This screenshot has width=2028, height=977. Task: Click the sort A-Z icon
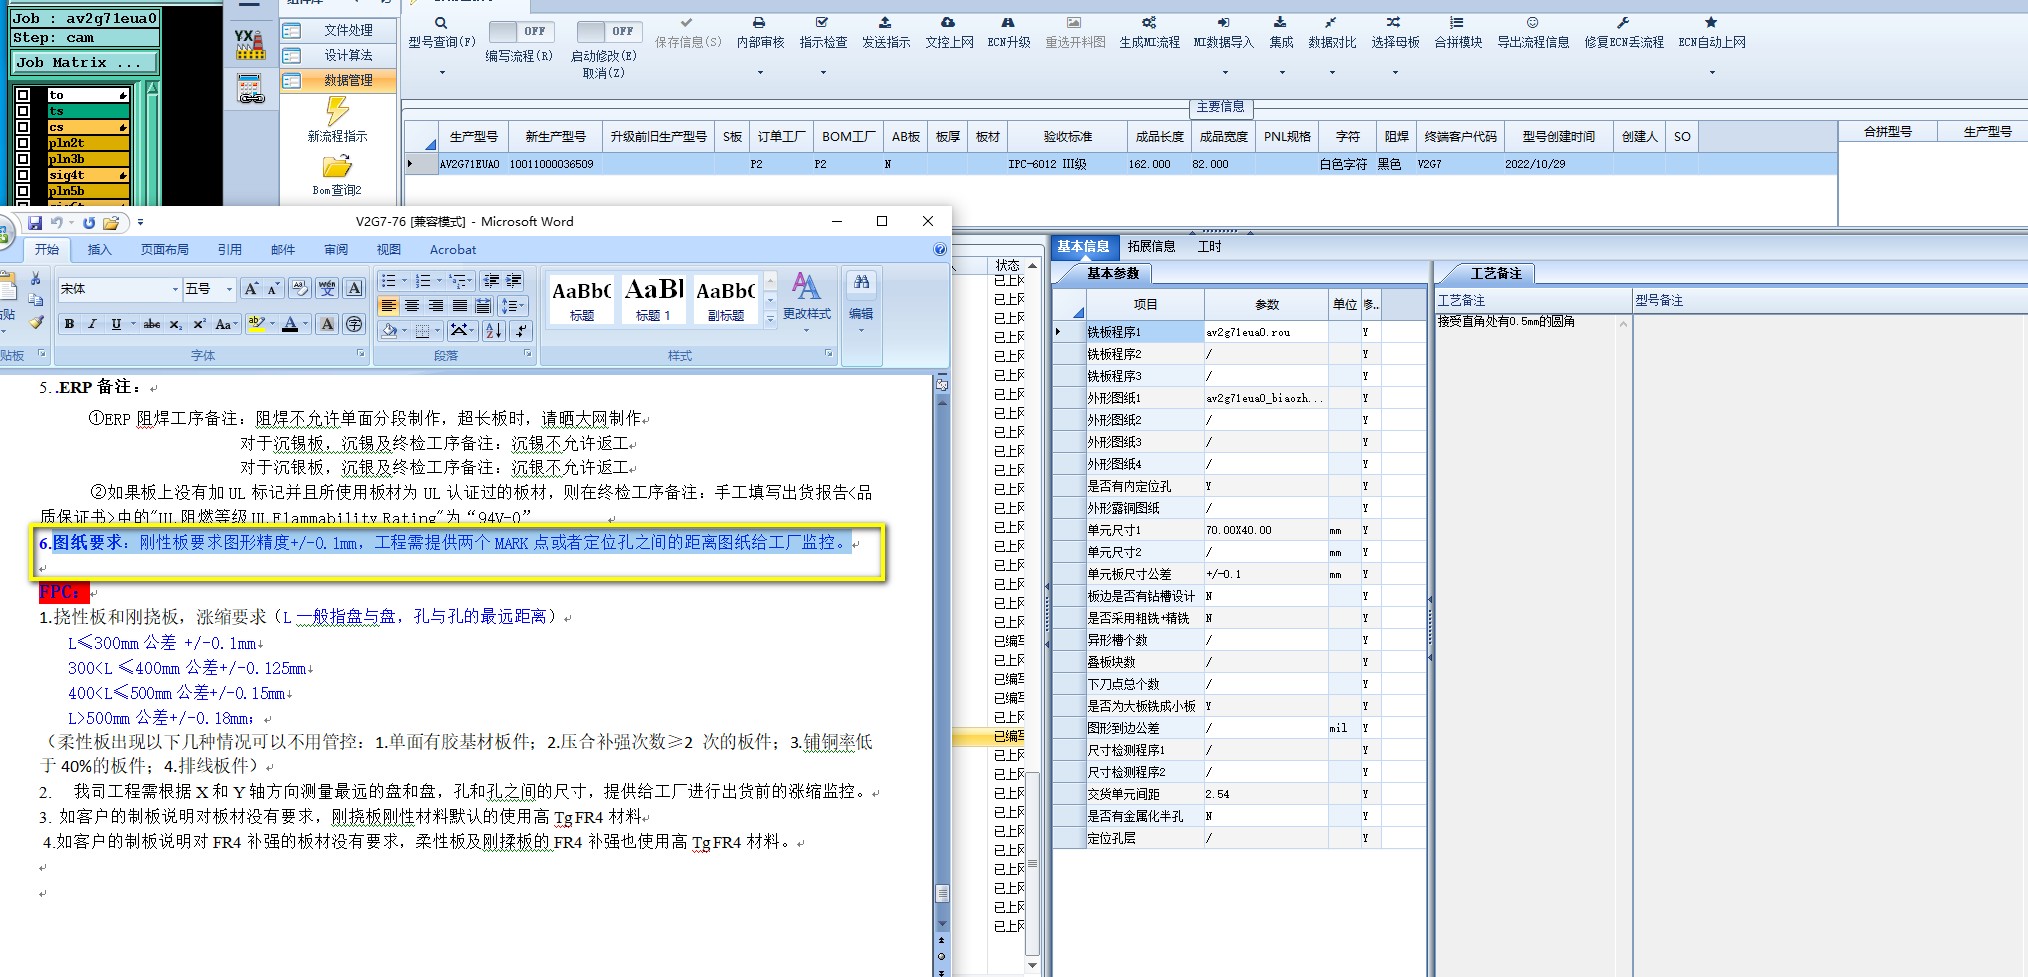[x=493, y=330]
